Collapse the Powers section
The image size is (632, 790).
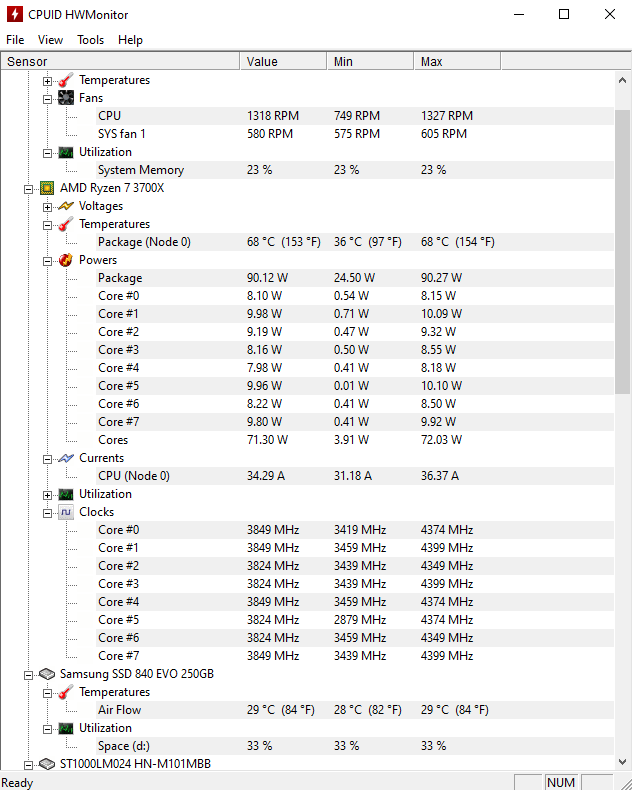[x=47, y=260]
